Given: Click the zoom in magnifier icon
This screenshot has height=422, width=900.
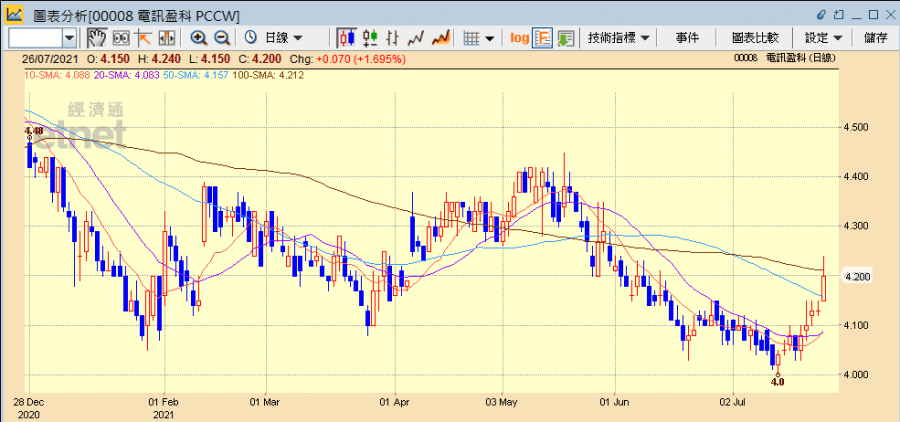Looking at the screenshot, I should click(199, 37).
